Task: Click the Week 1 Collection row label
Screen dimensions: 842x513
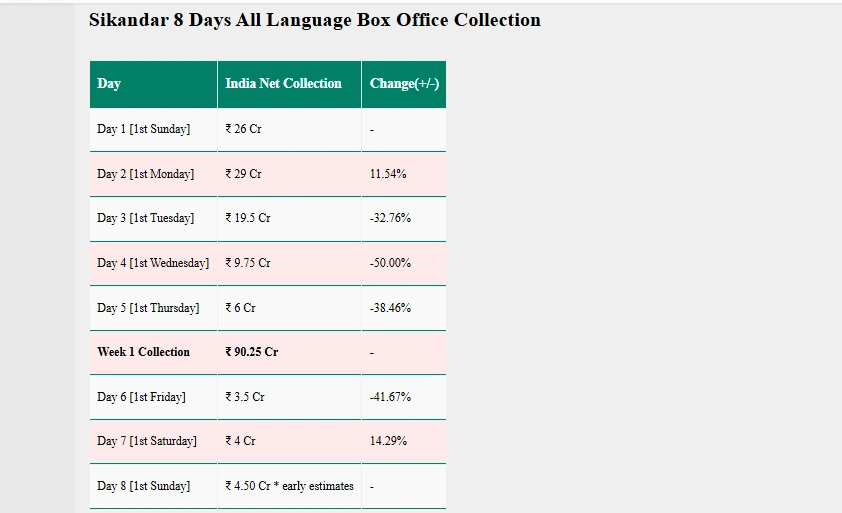Action: click(143, 352)
